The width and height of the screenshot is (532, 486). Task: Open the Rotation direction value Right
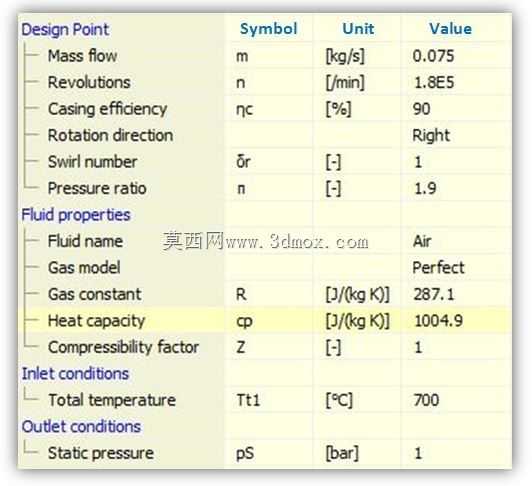coord(431,135)
